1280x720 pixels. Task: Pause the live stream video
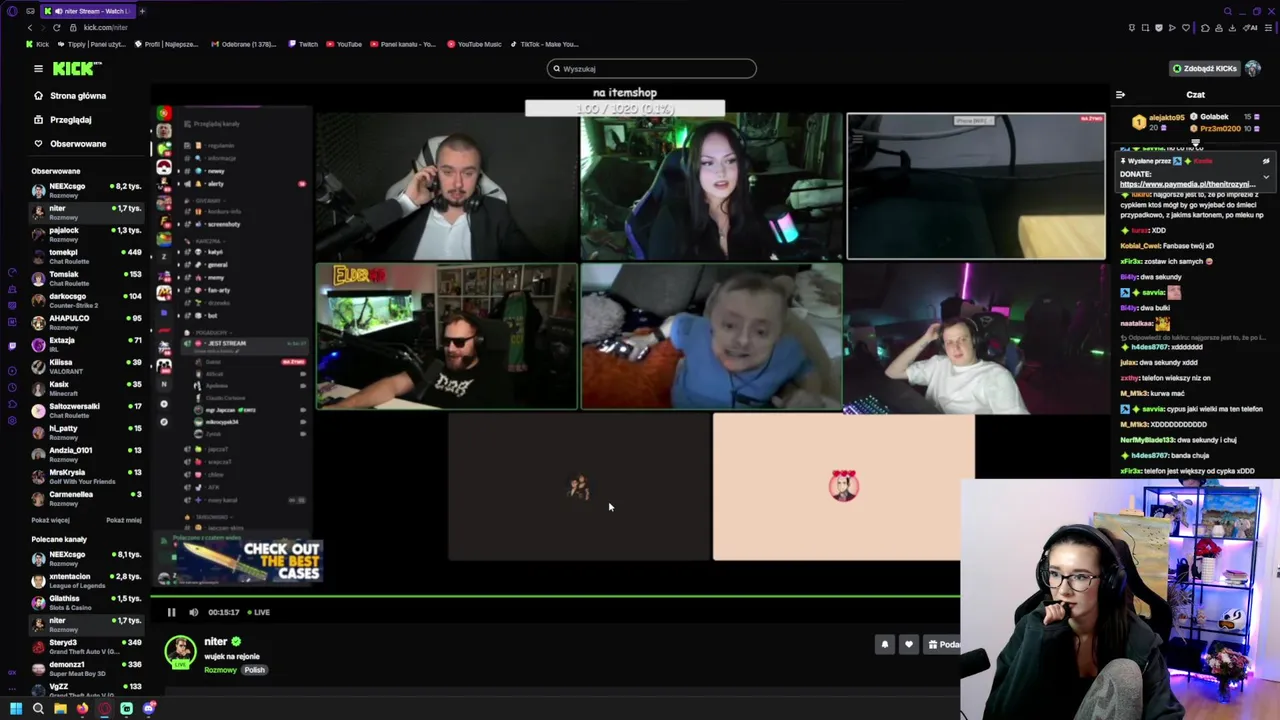(x=171, y=612)
